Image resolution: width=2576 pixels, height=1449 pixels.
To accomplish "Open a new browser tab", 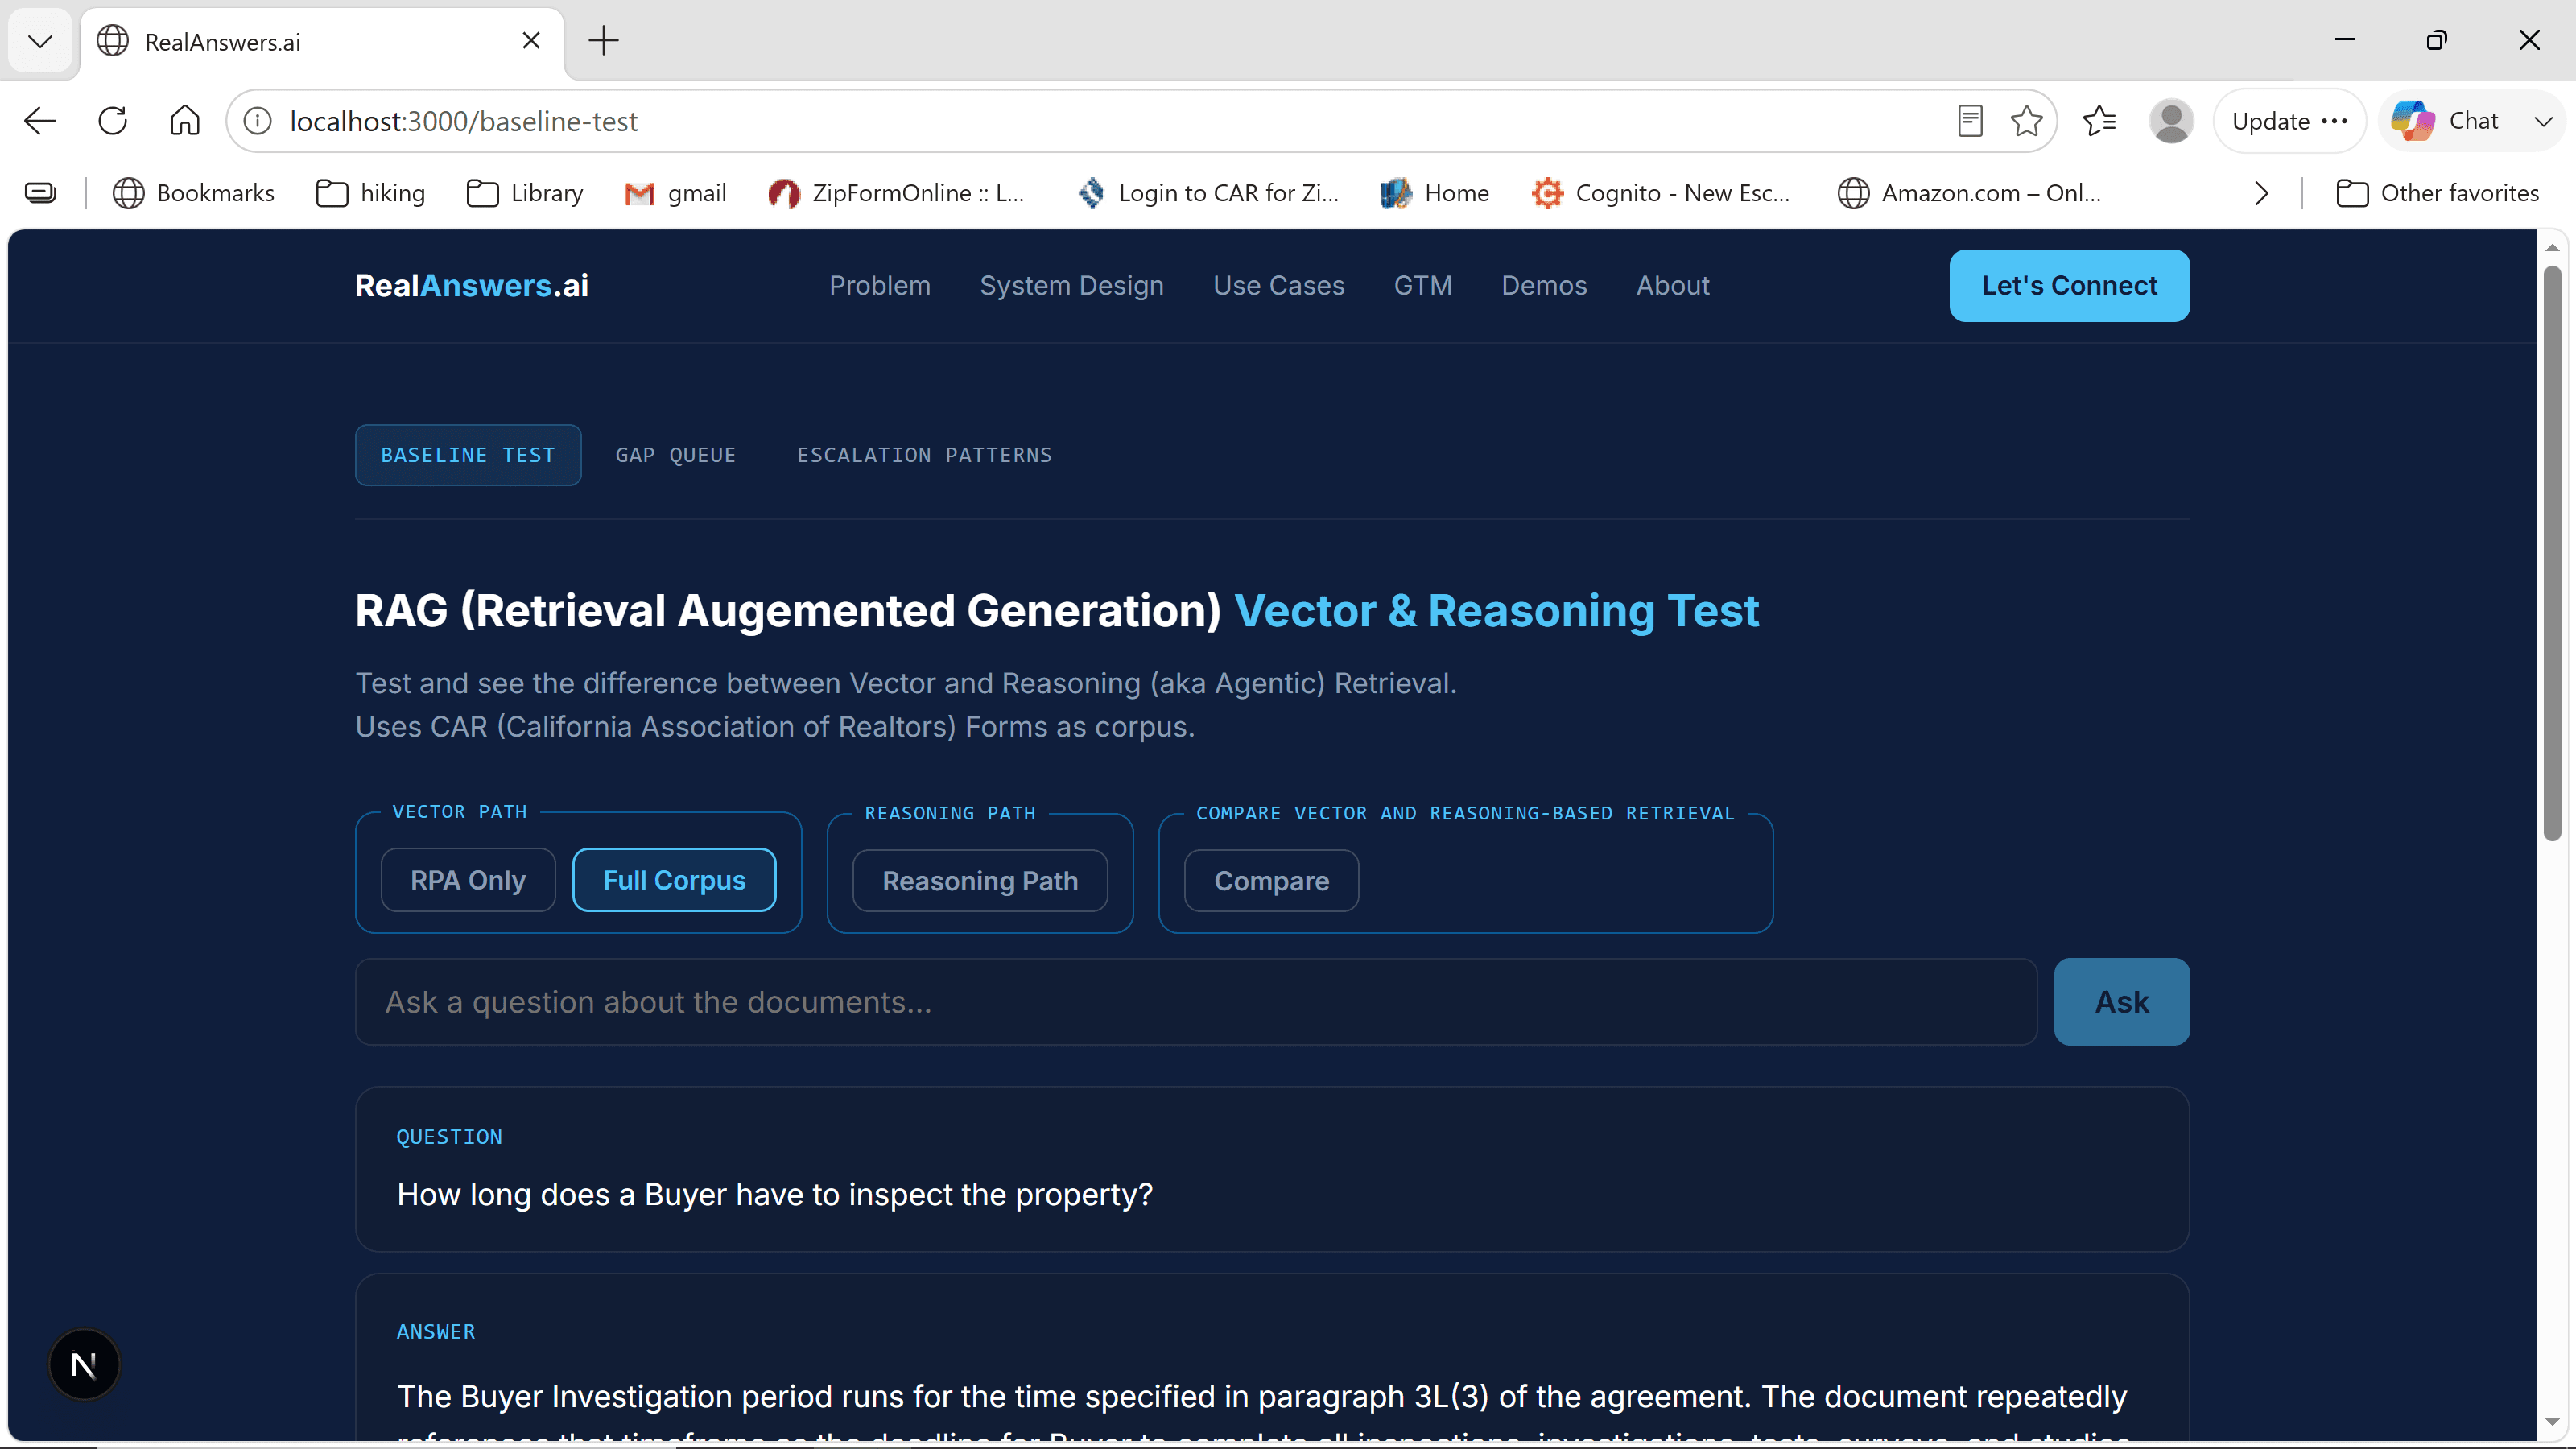I will click(x=604, y=41).
